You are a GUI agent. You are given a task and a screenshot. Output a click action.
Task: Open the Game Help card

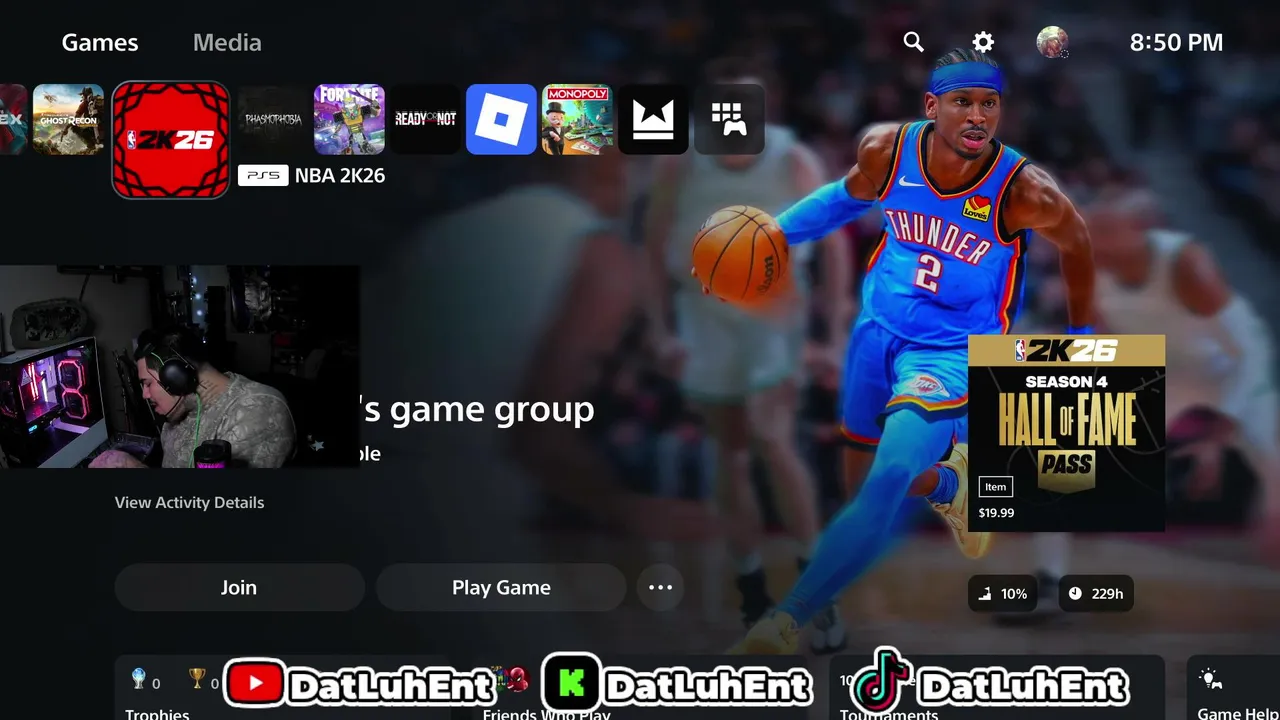(1233, 688)
